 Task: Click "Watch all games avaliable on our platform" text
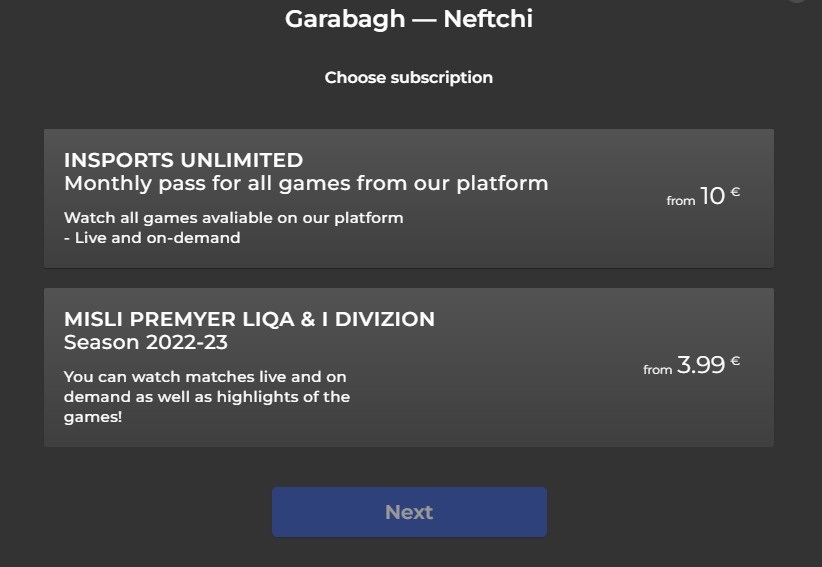(233, 217)
